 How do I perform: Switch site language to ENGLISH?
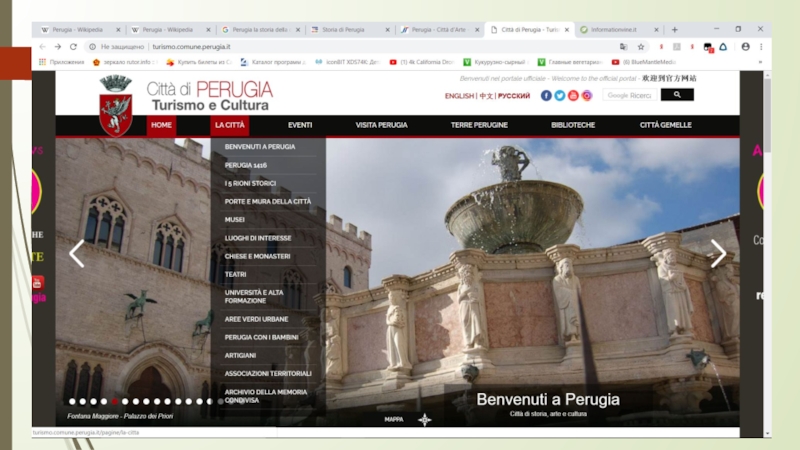(x=460, y=96)
